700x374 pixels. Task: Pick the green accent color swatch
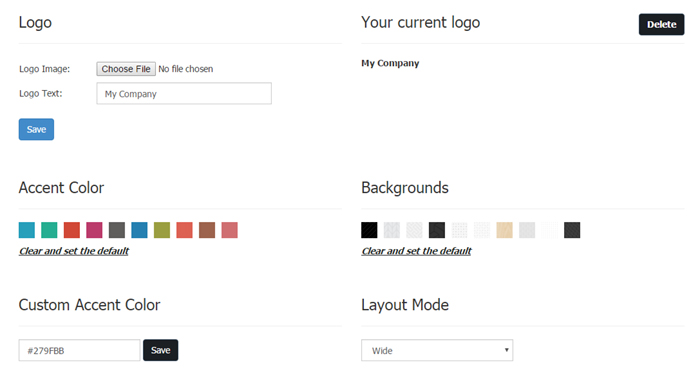tap(49, 230)
